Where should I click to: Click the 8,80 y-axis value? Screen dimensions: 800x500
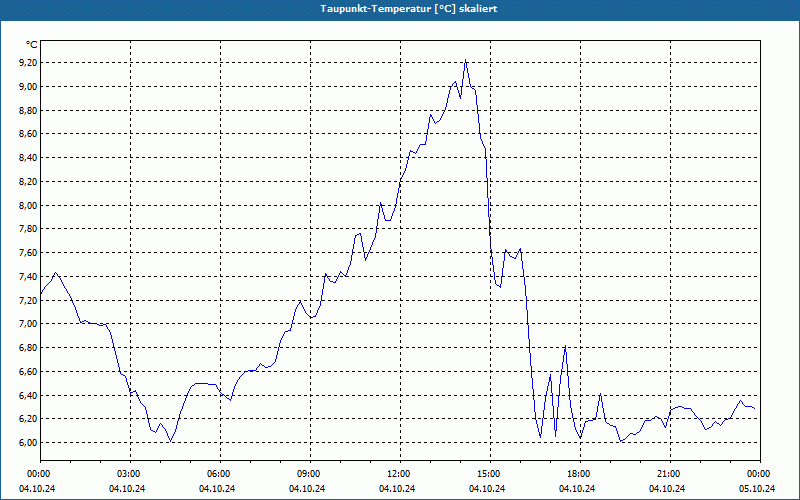(x=28, y=110)
